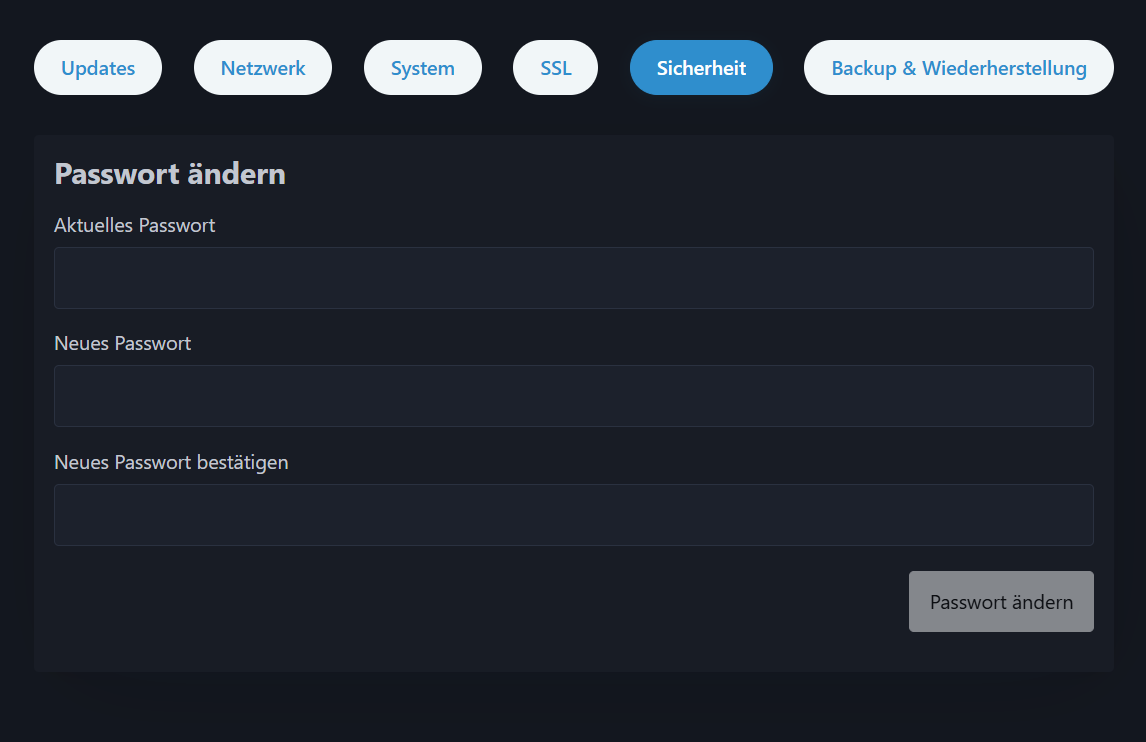
Task: Select the System tab
Action: point(422,67)
